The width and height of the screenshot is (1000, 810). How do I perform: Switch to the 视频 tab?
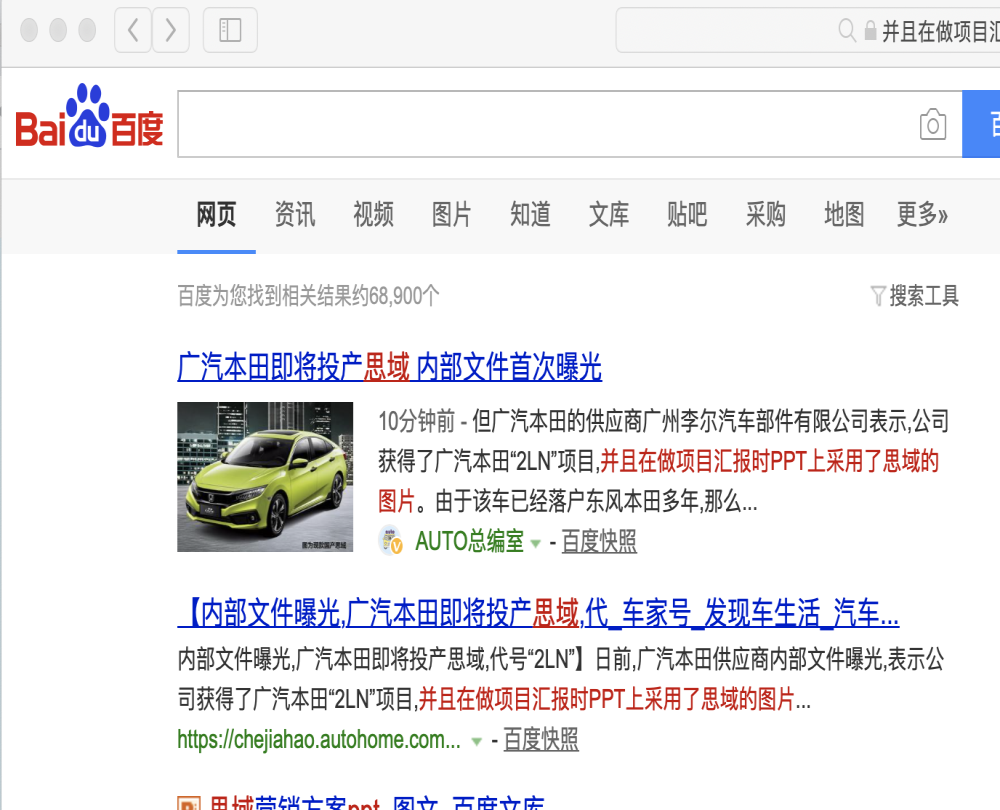point(373,214)
